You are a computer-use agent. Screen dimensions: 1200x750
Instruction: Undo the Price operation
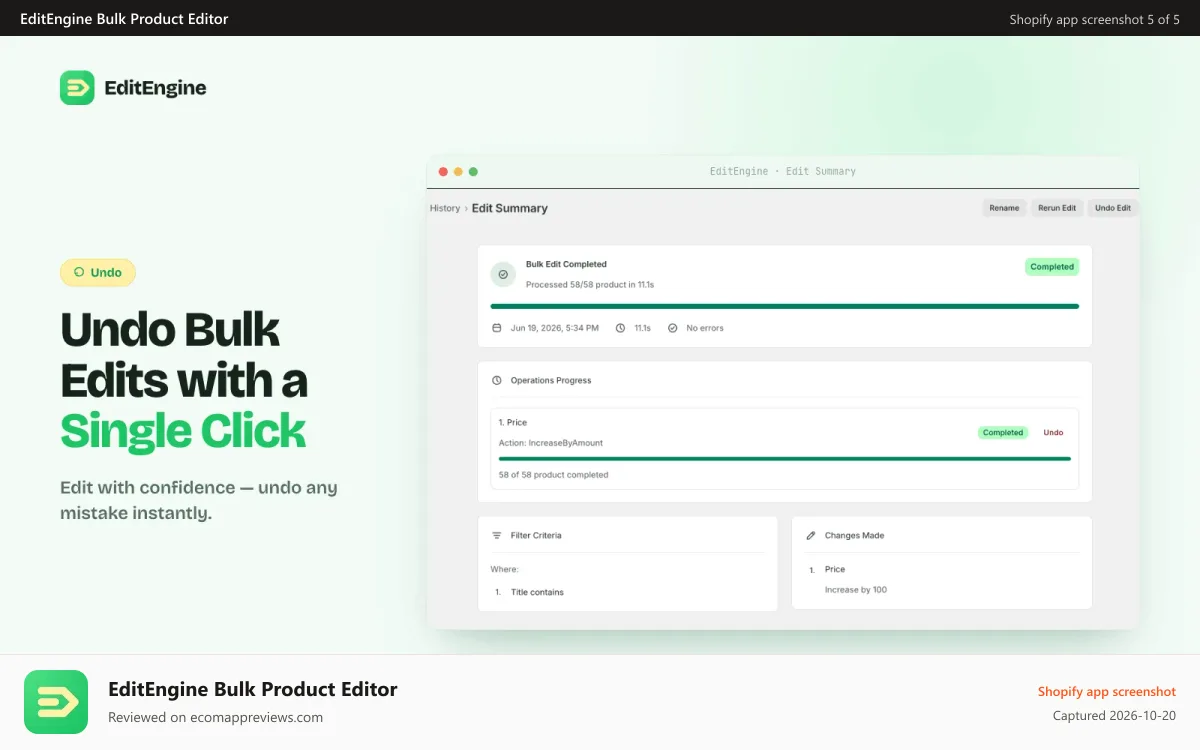[x=1053, y=433]
